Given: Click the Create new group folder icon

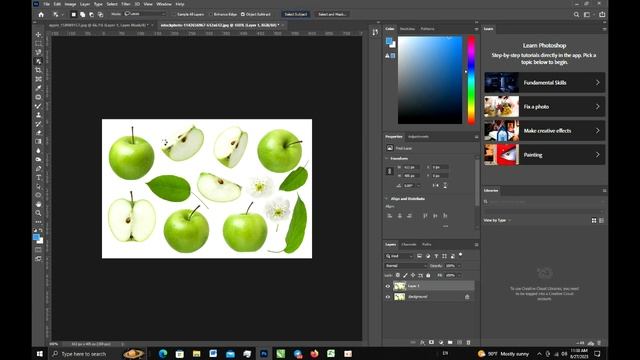Looking at the screenshot, I should click(450, 342).
